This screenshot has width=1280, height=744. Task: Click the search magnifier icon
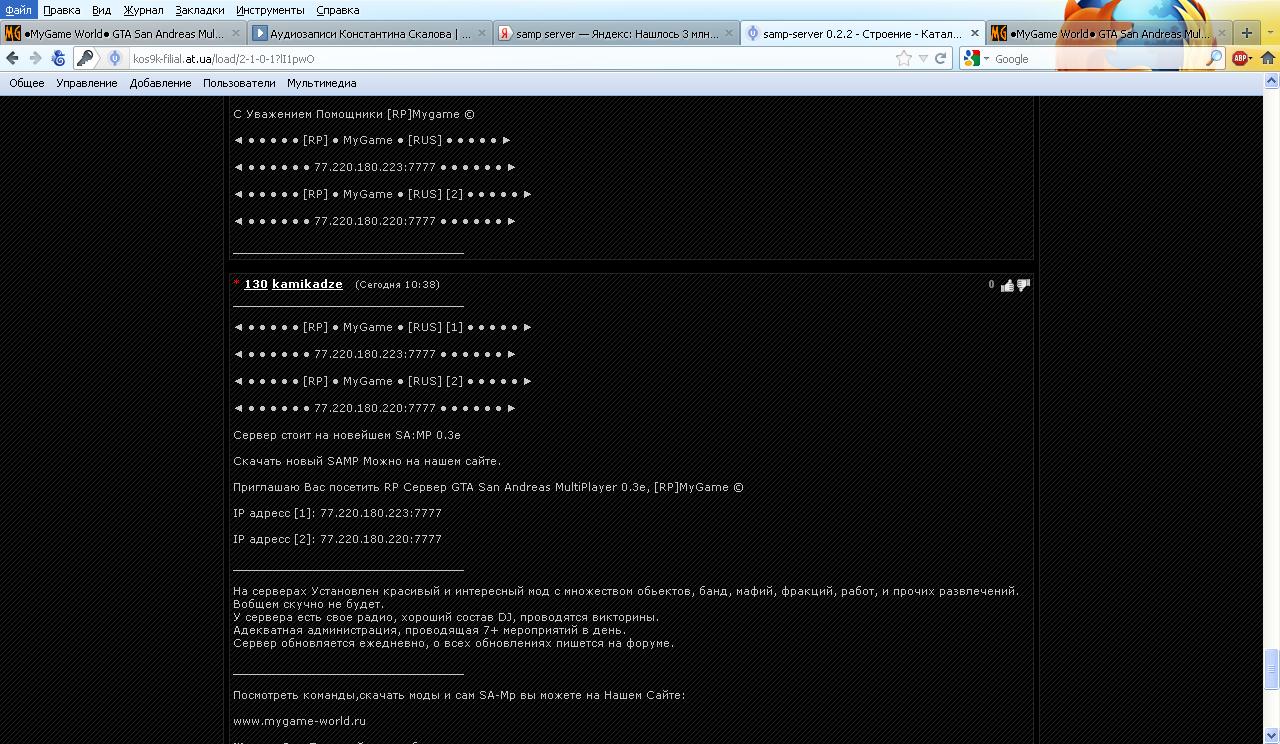click(1214, 59)
